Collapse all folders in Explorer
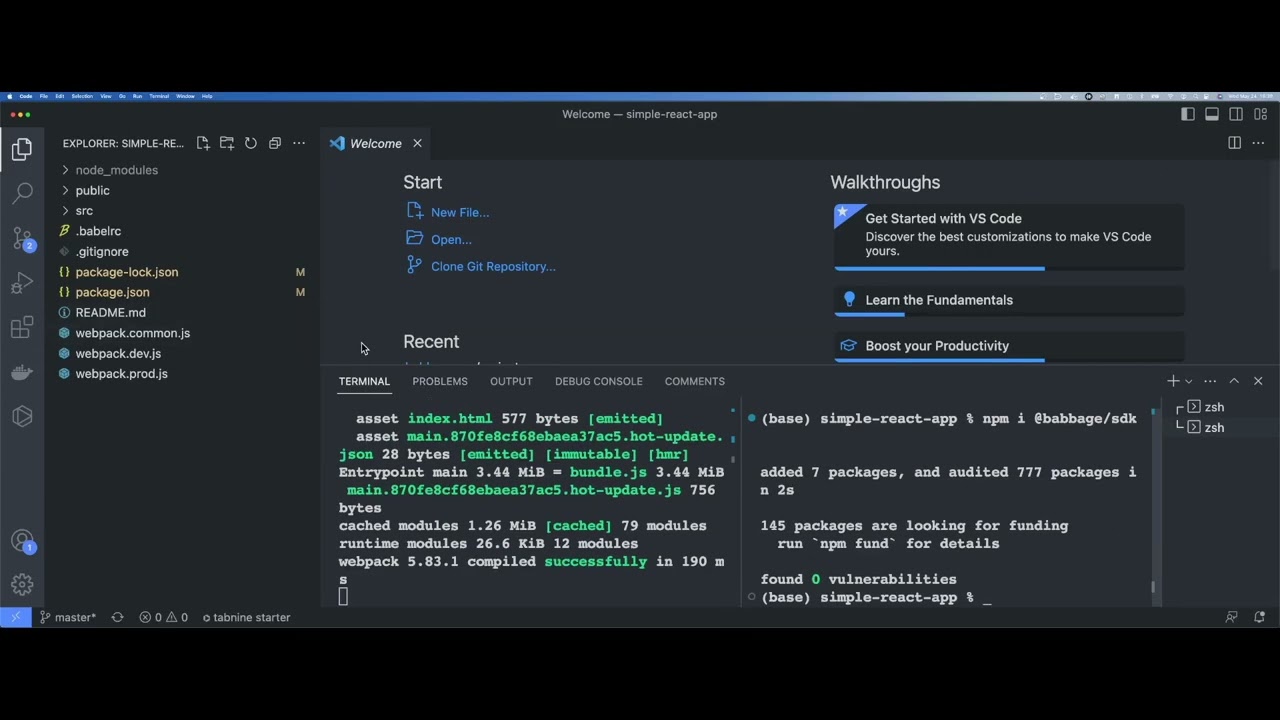 [x=275, y=143]
